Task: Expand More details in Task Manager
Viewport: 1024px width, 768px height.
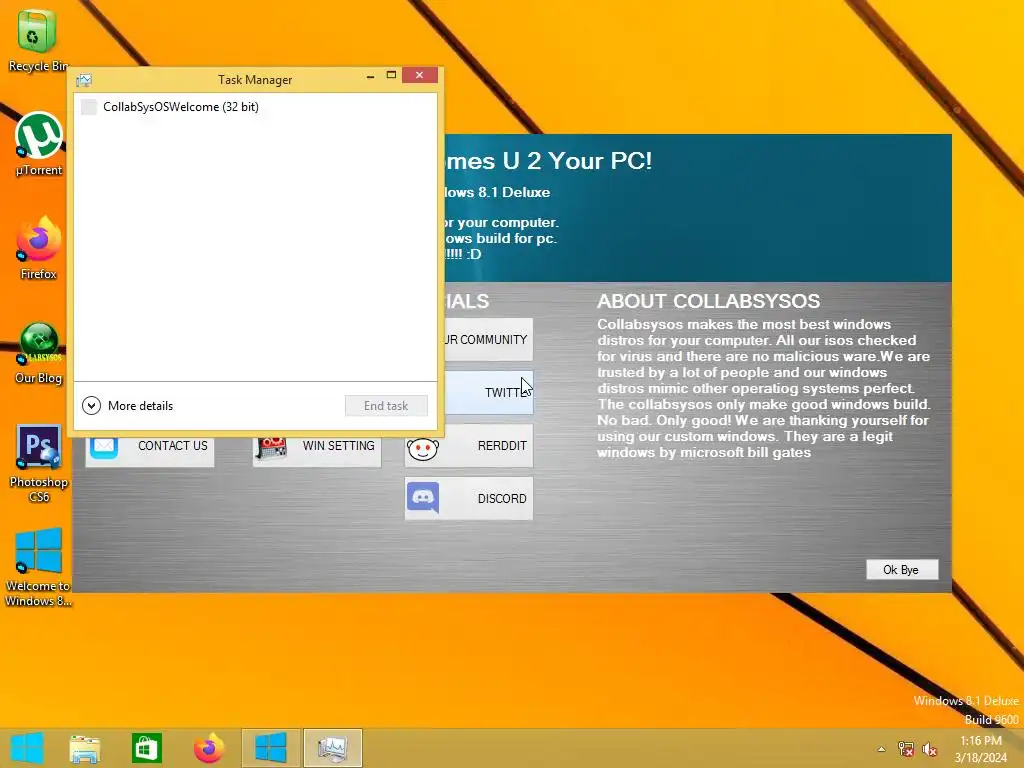Action: pyautogui.click(x=128, y=406)
